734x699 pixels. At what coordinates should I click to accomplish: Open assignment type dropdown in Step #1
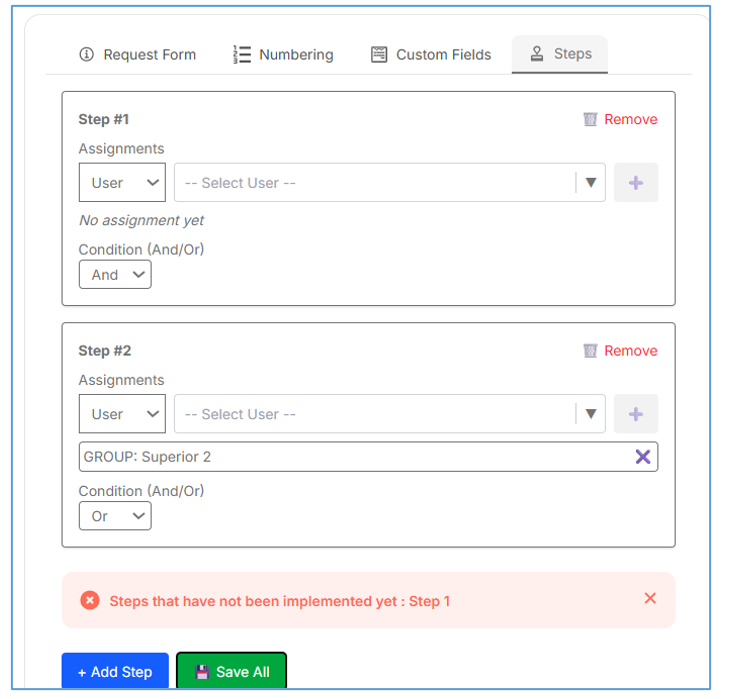pos(122,183)
